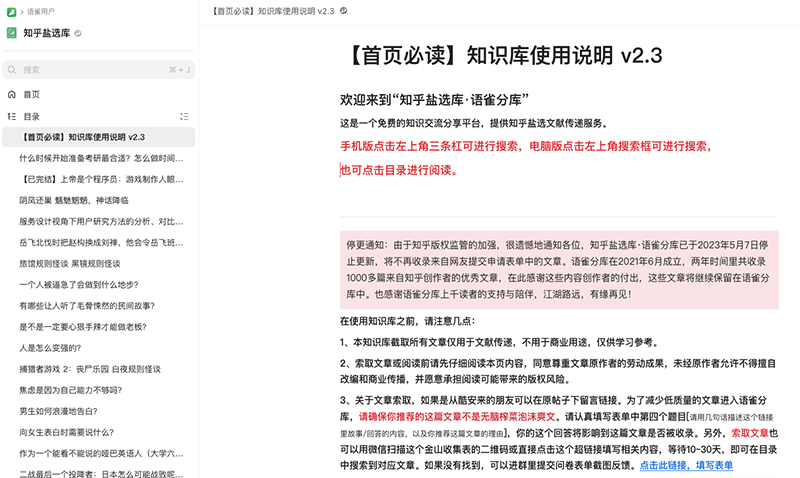The width and height of the screenshot is (800, 478).
Task: Open 捕猎者游戏 2：丧尸乐园 article
Action: coord(90,369)
